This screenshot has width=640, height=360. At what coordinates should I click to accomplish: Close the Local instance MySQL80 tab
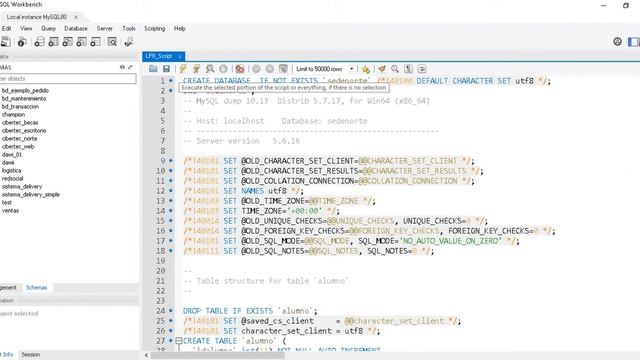pyautogui.click(x=76, y=17)
